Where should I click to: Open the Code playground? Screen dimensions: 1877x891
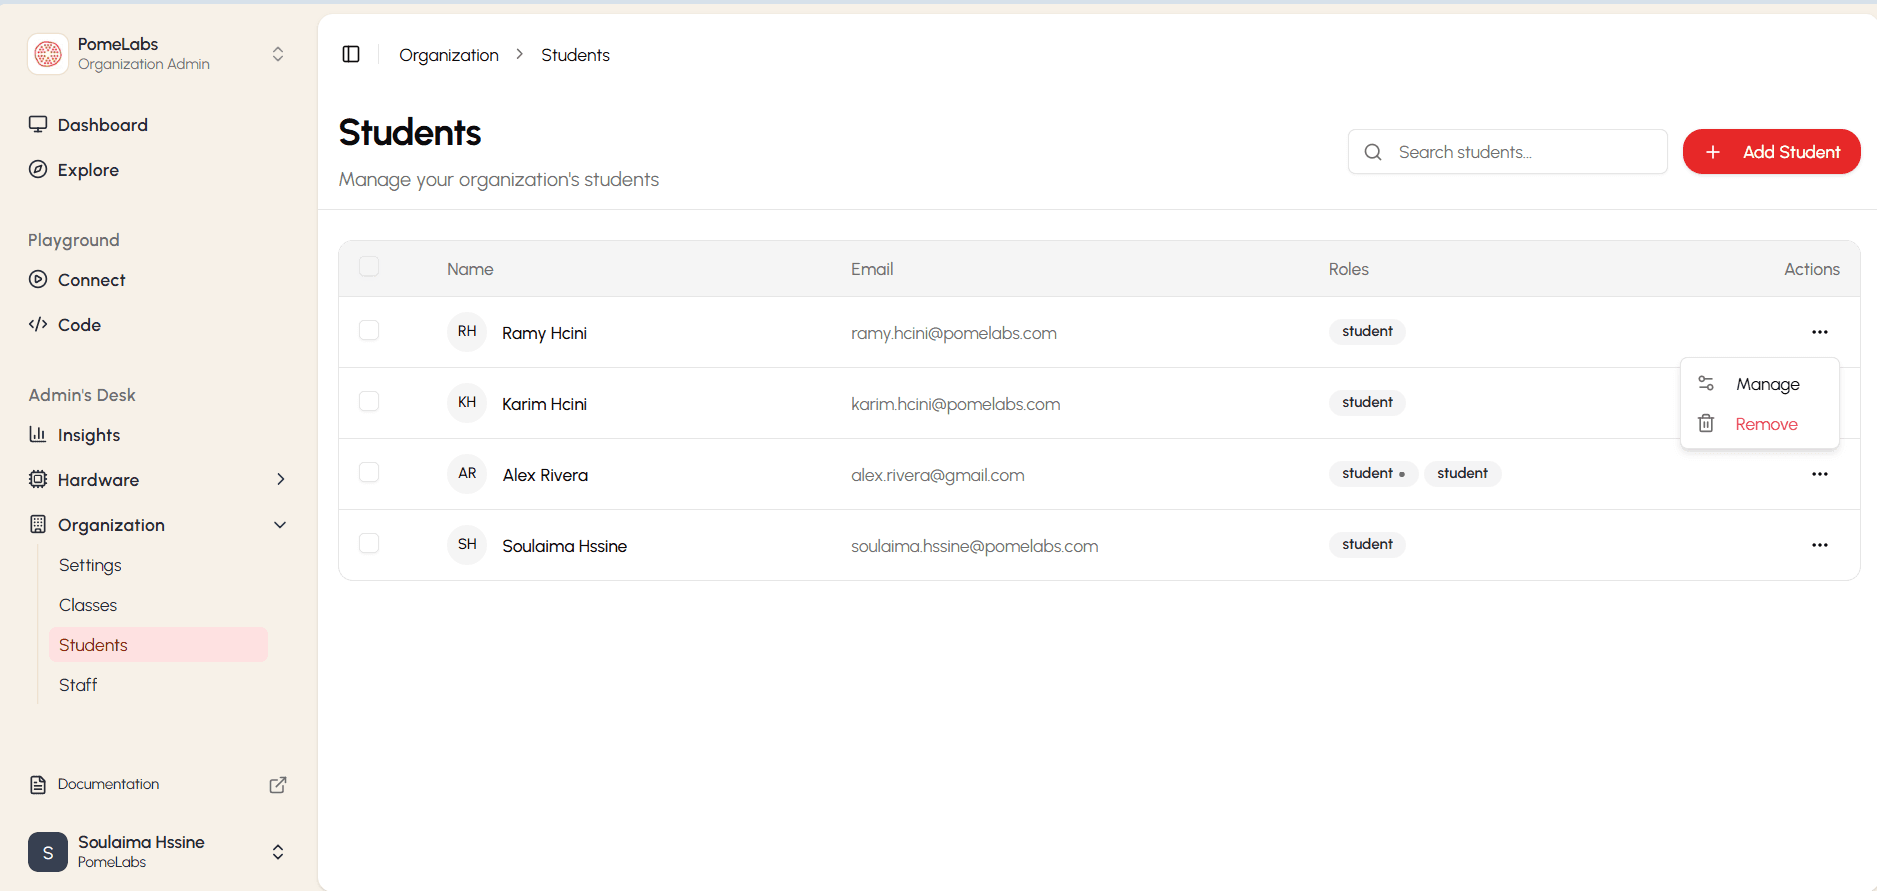(79, 325)
